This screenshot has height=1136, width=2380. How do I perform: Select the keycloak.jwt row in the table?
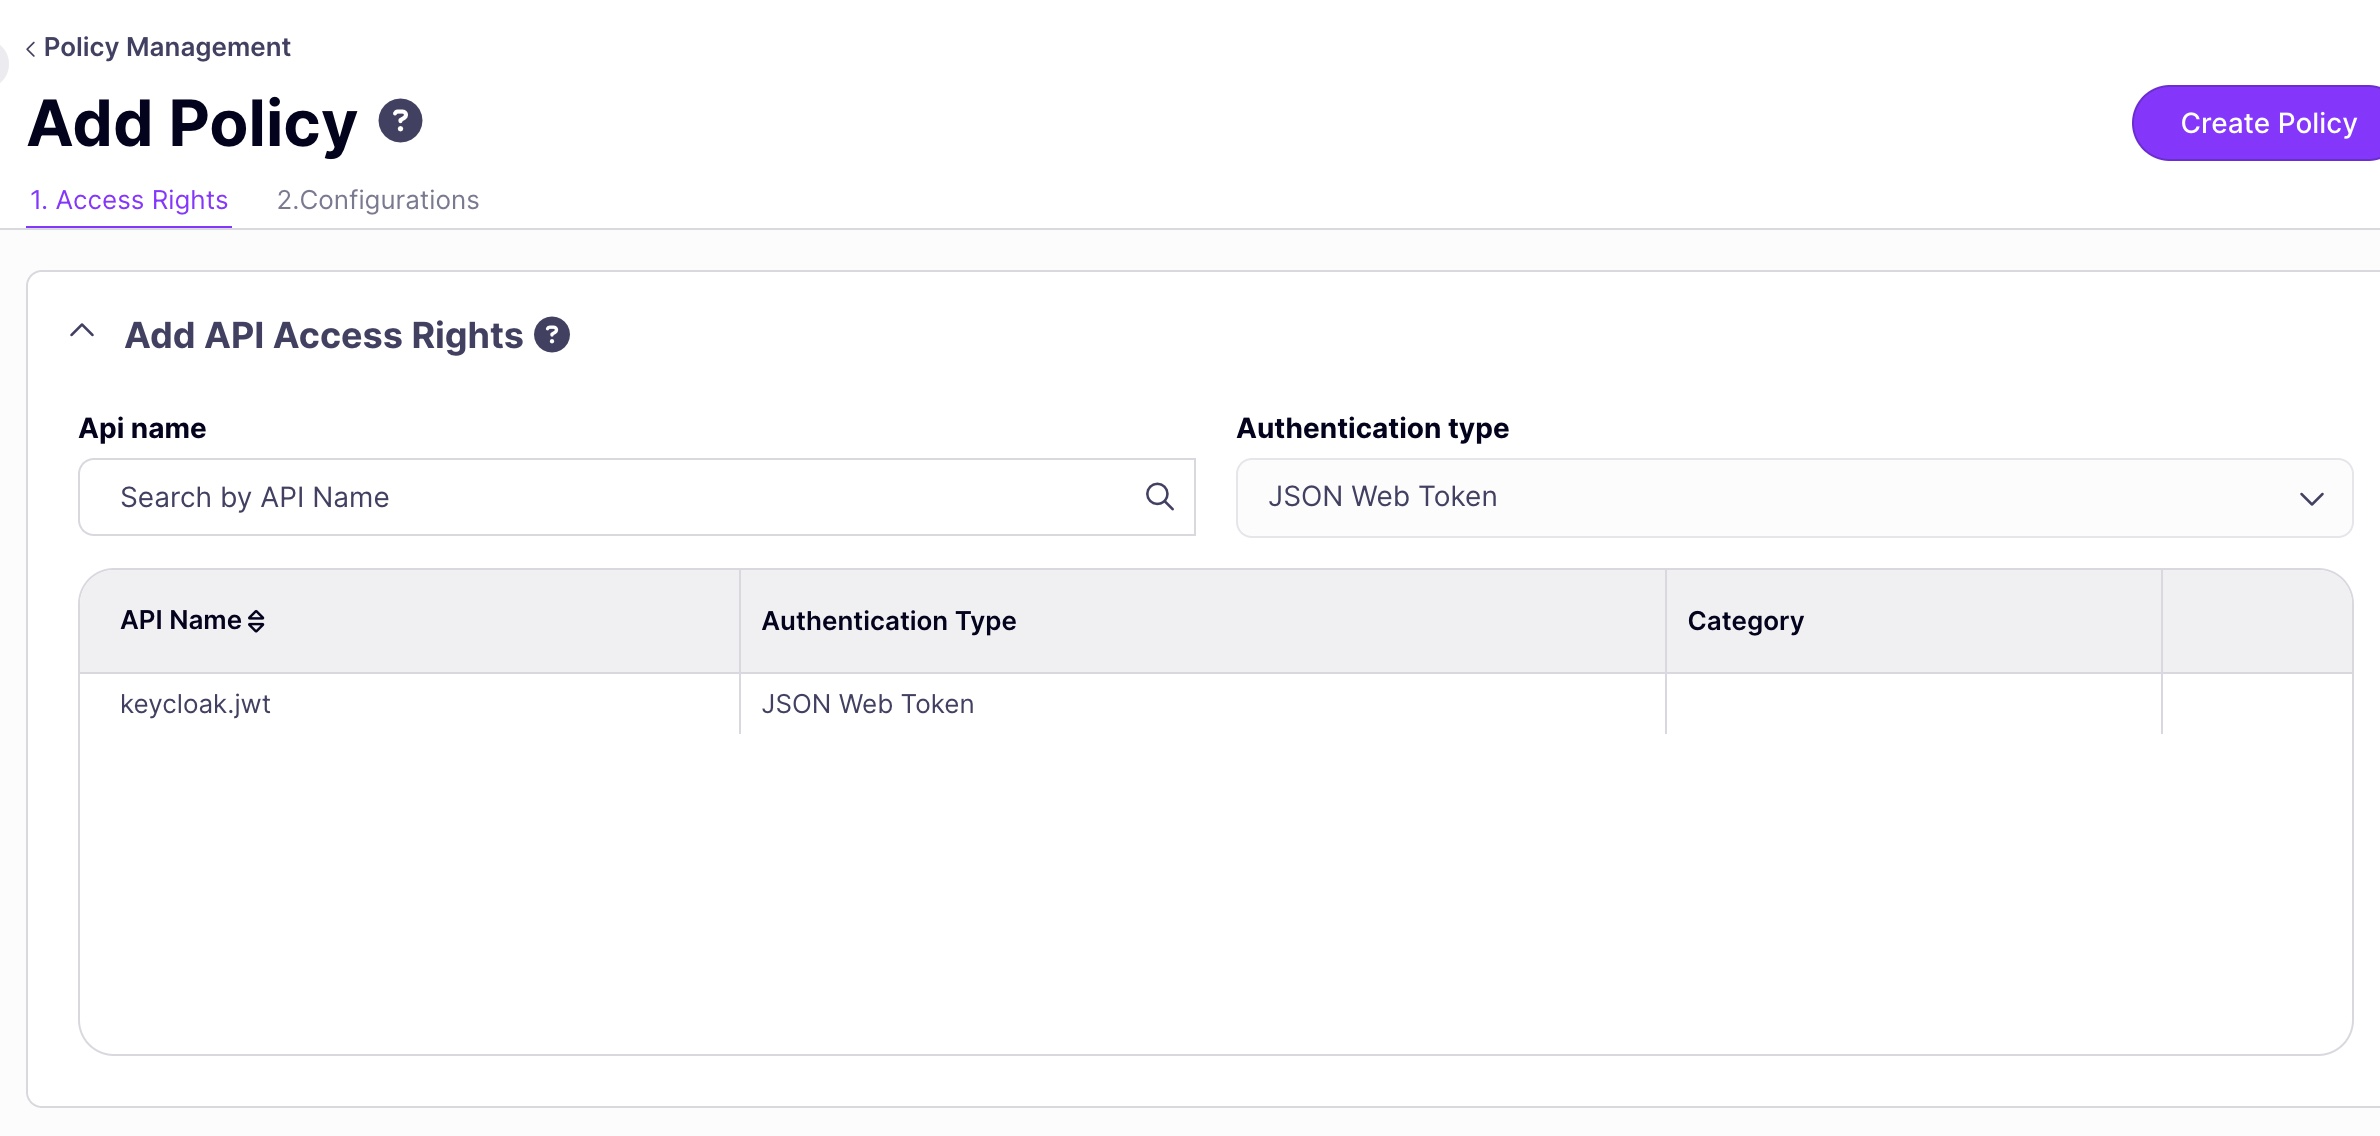[195, 703]
